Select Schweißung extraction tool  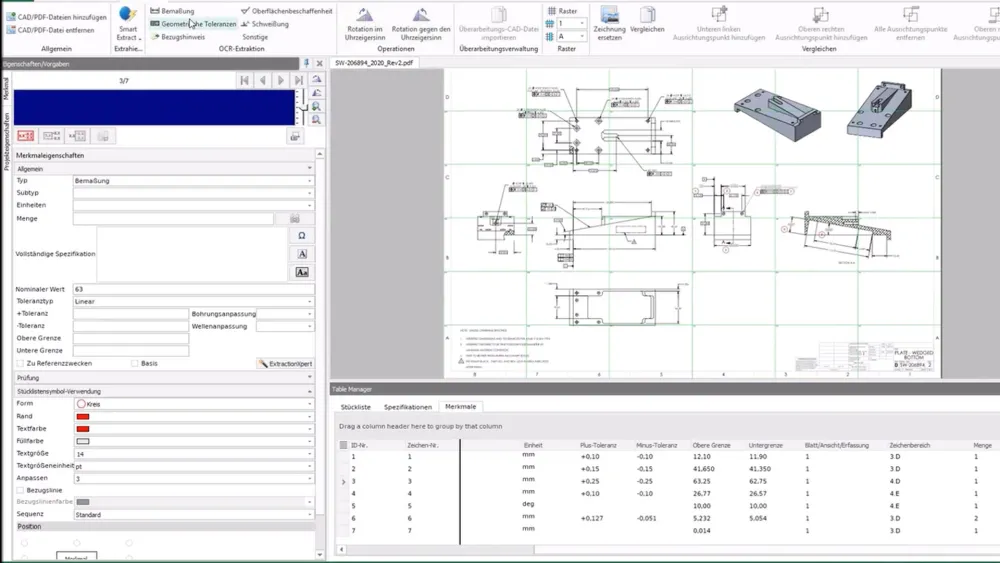tap(265, 24)
